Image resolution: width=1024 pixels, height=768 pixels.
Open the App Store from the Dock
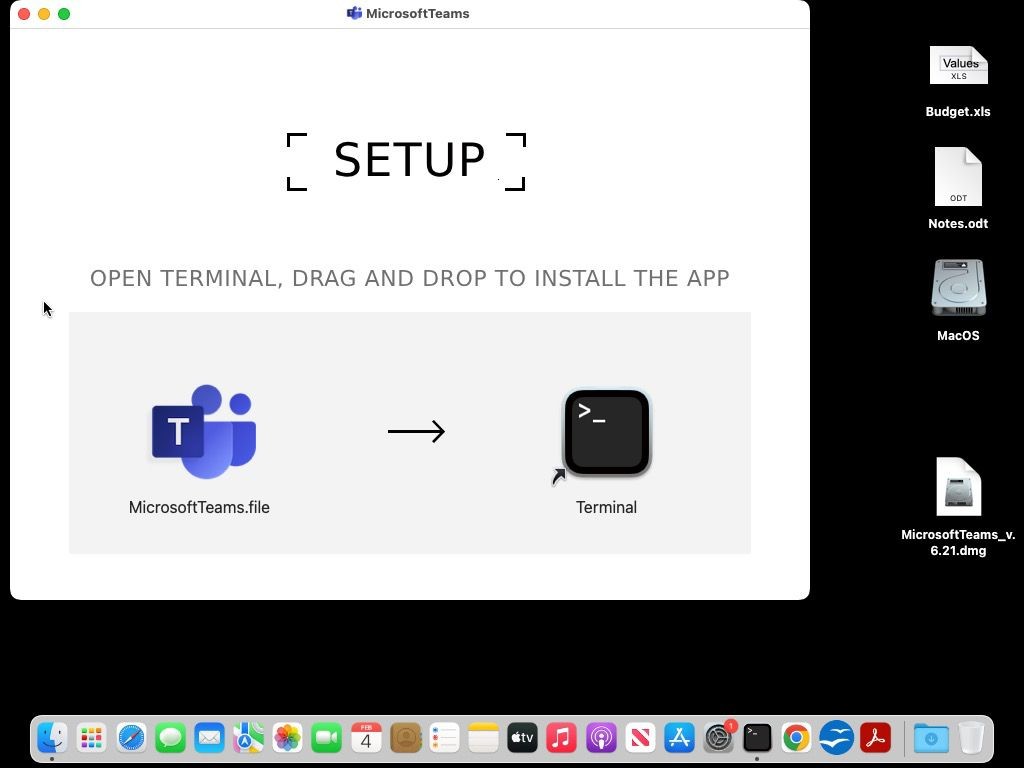click(678, 738)
